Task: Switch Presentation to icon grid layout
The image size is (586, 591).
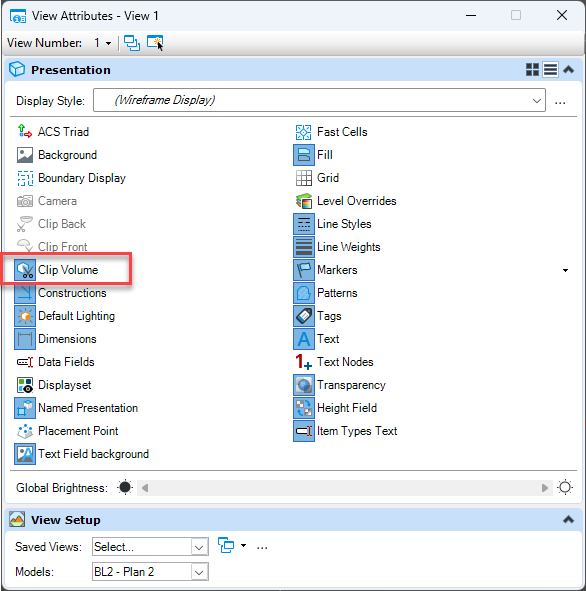Action: 532,70
